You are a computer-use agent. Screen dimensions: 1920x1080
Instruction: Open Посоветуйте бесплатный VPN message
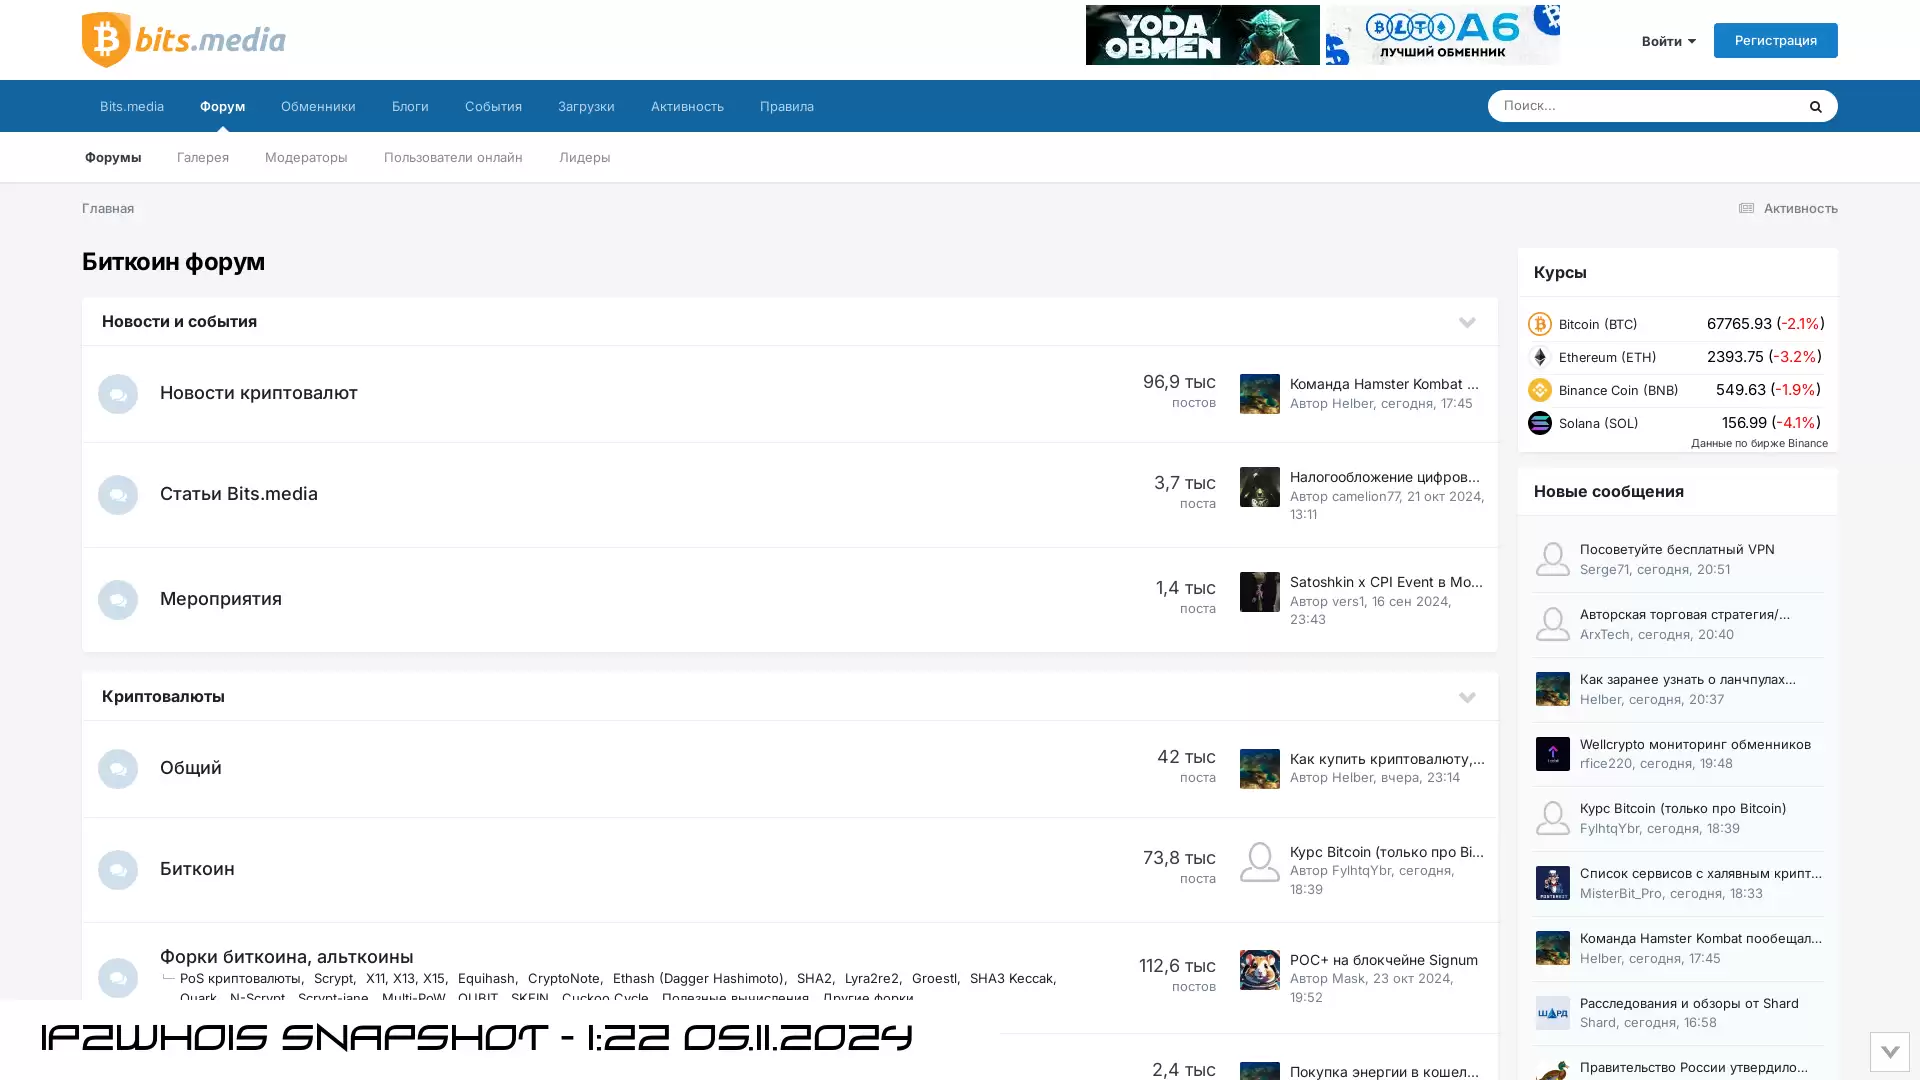pyautogui.click(x=1677, y=550)
